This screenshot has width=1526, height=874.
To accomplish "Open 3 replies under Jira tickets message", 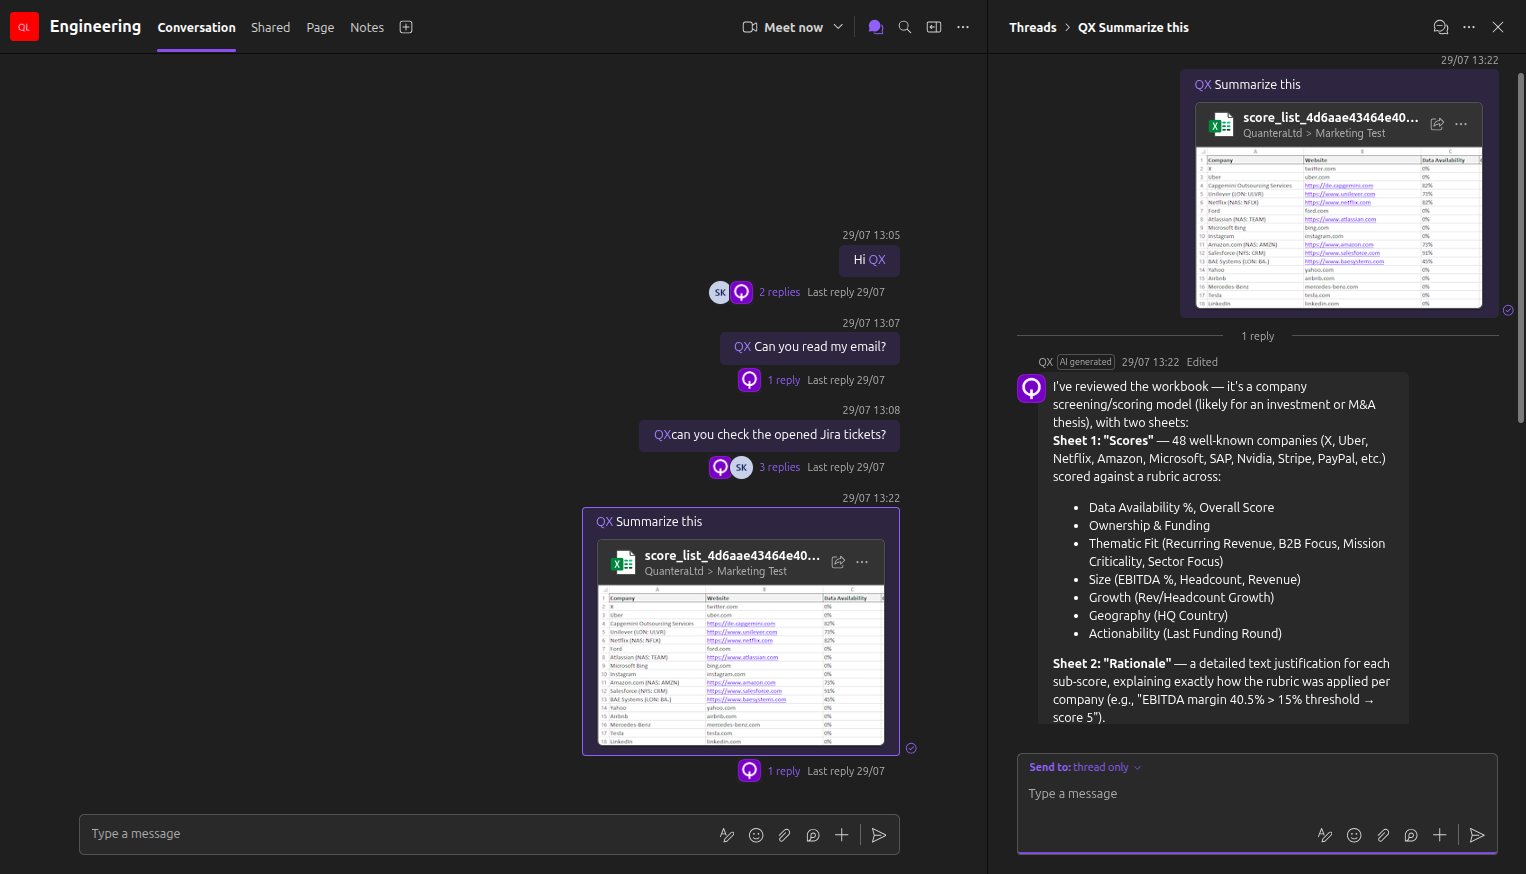I will tap(779, 467).
